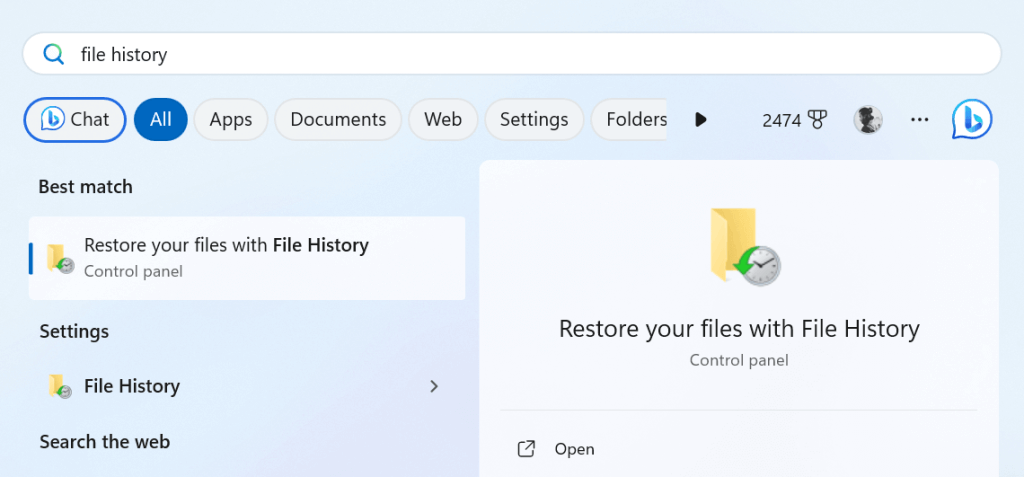Click the search magnifier icon
Screen dimensions: 1024x477
click(53, 54)
